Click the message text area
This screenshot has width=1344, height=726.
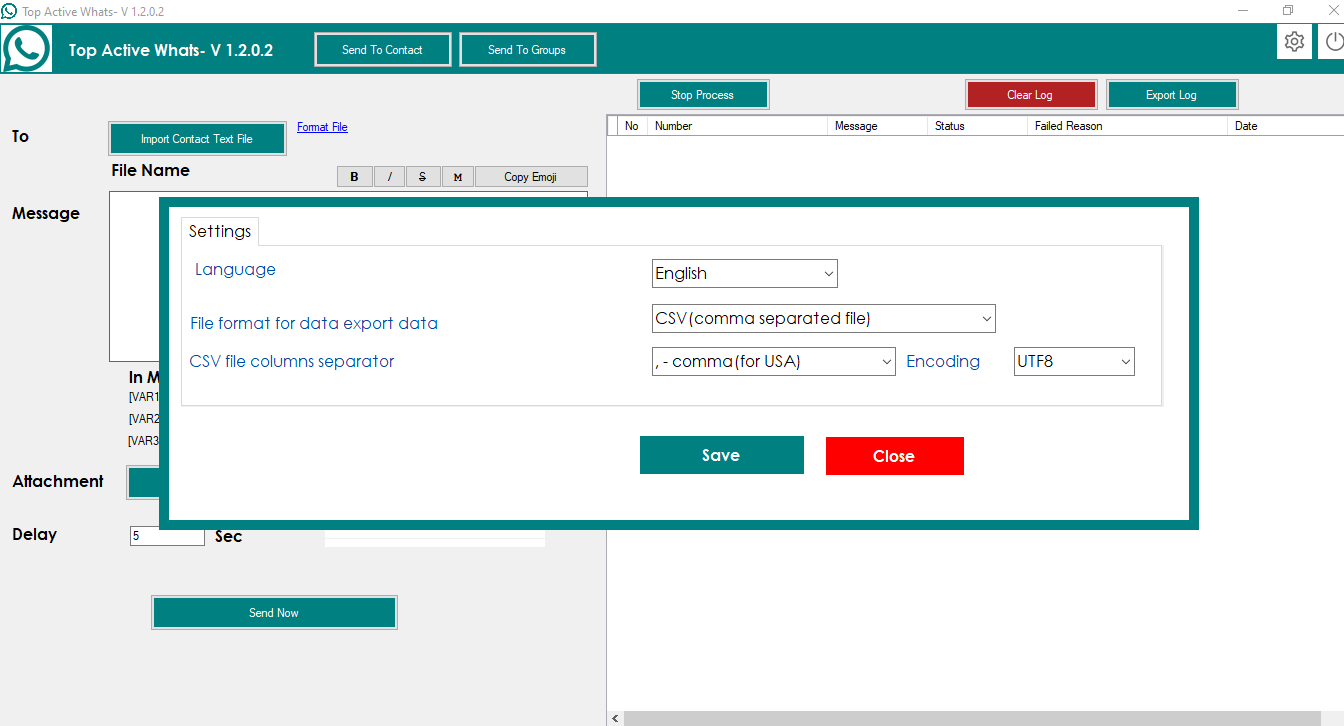133,276
